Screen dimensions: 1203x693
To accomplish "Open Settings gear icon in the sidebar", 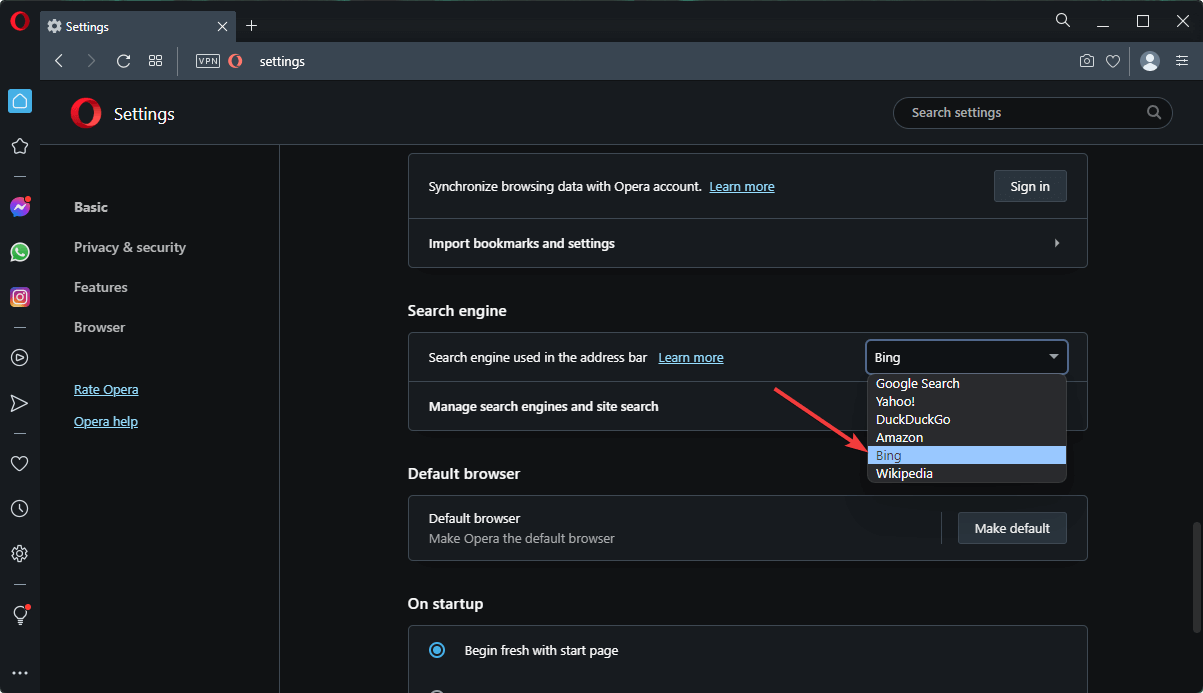I will pos(19,553).
